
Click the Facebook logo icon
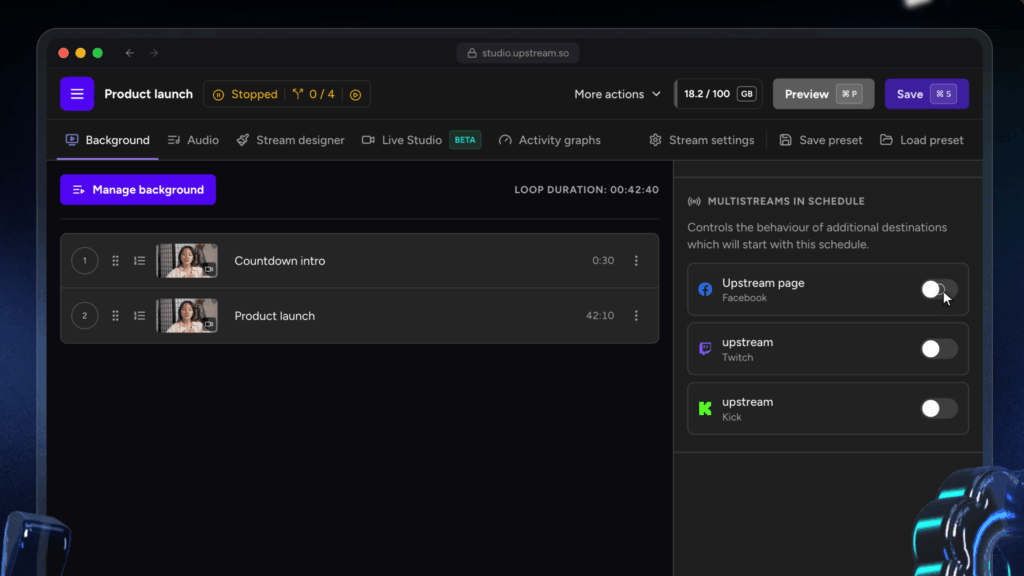pyautogui.click(x=705, y=289)
